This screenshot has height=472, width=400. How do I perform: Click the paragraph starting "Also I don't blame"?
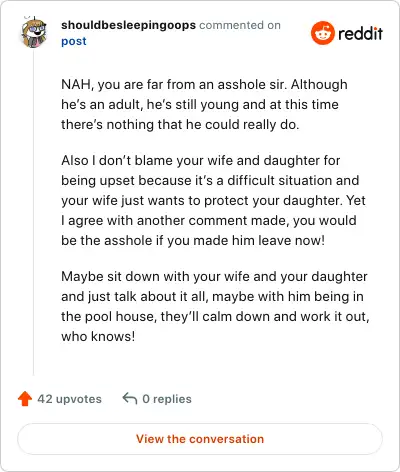click(x=213, y=200)
